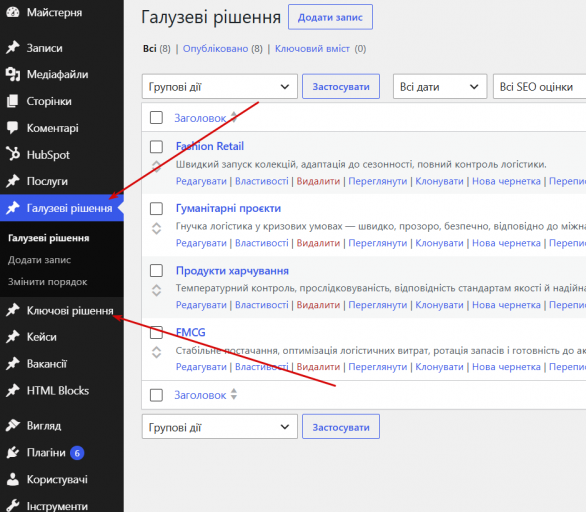Sort by top Заголовок column header
The image size is (586, 512).
[200, 118]
